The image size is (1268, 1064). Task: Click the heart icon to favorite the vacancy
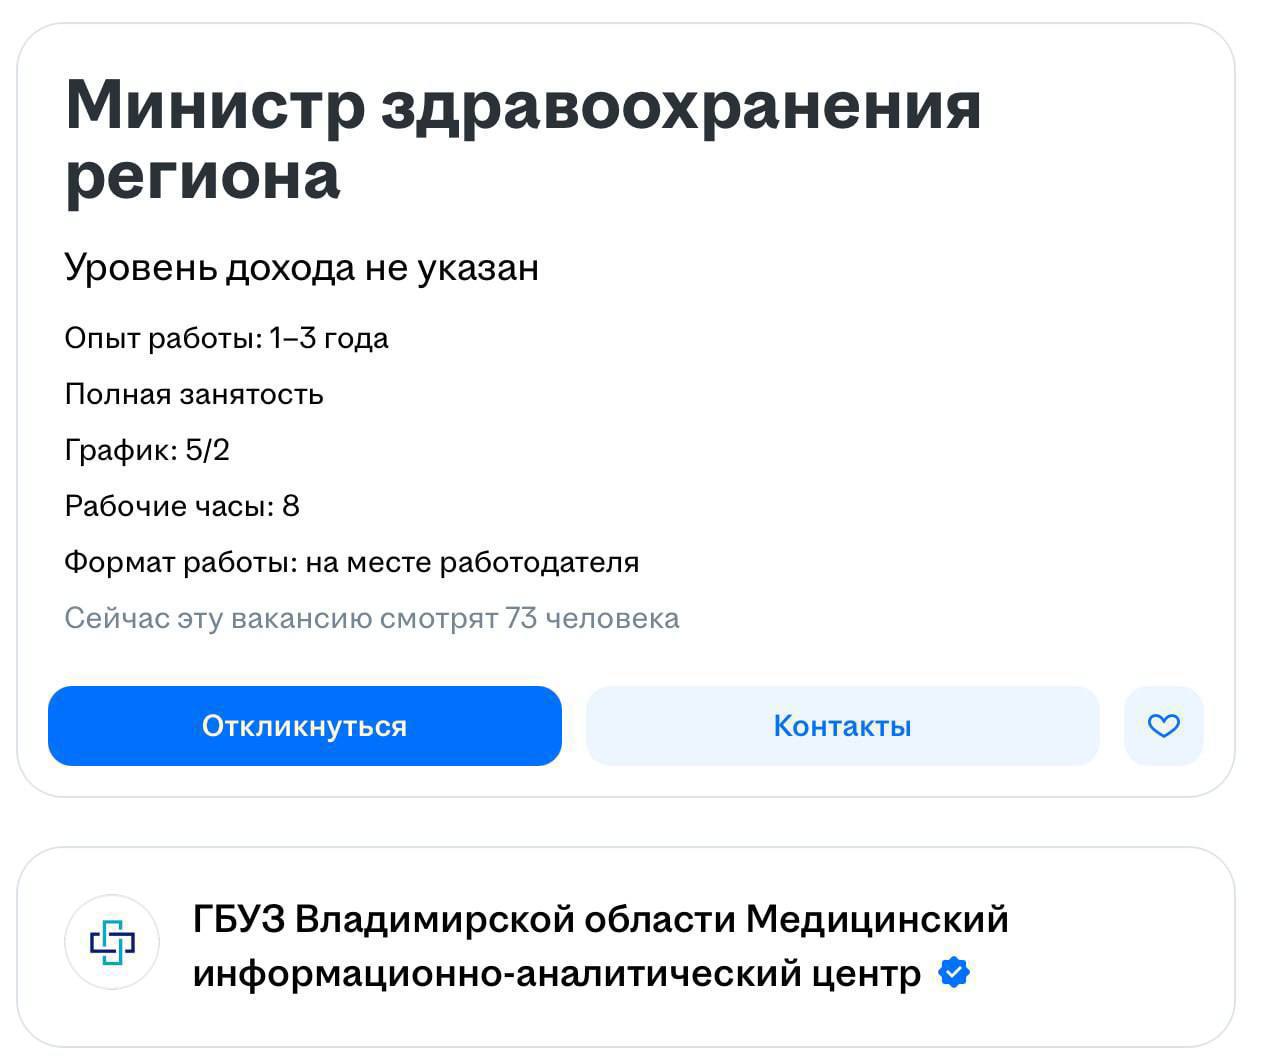click(1163, 726)
